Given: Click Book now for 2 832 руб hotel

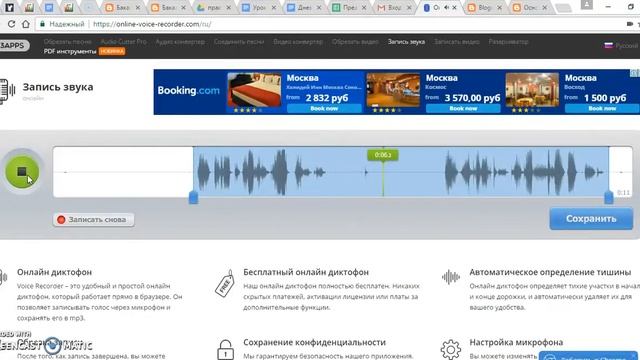Looking at the screenshot, I should [x=324, y=109].
